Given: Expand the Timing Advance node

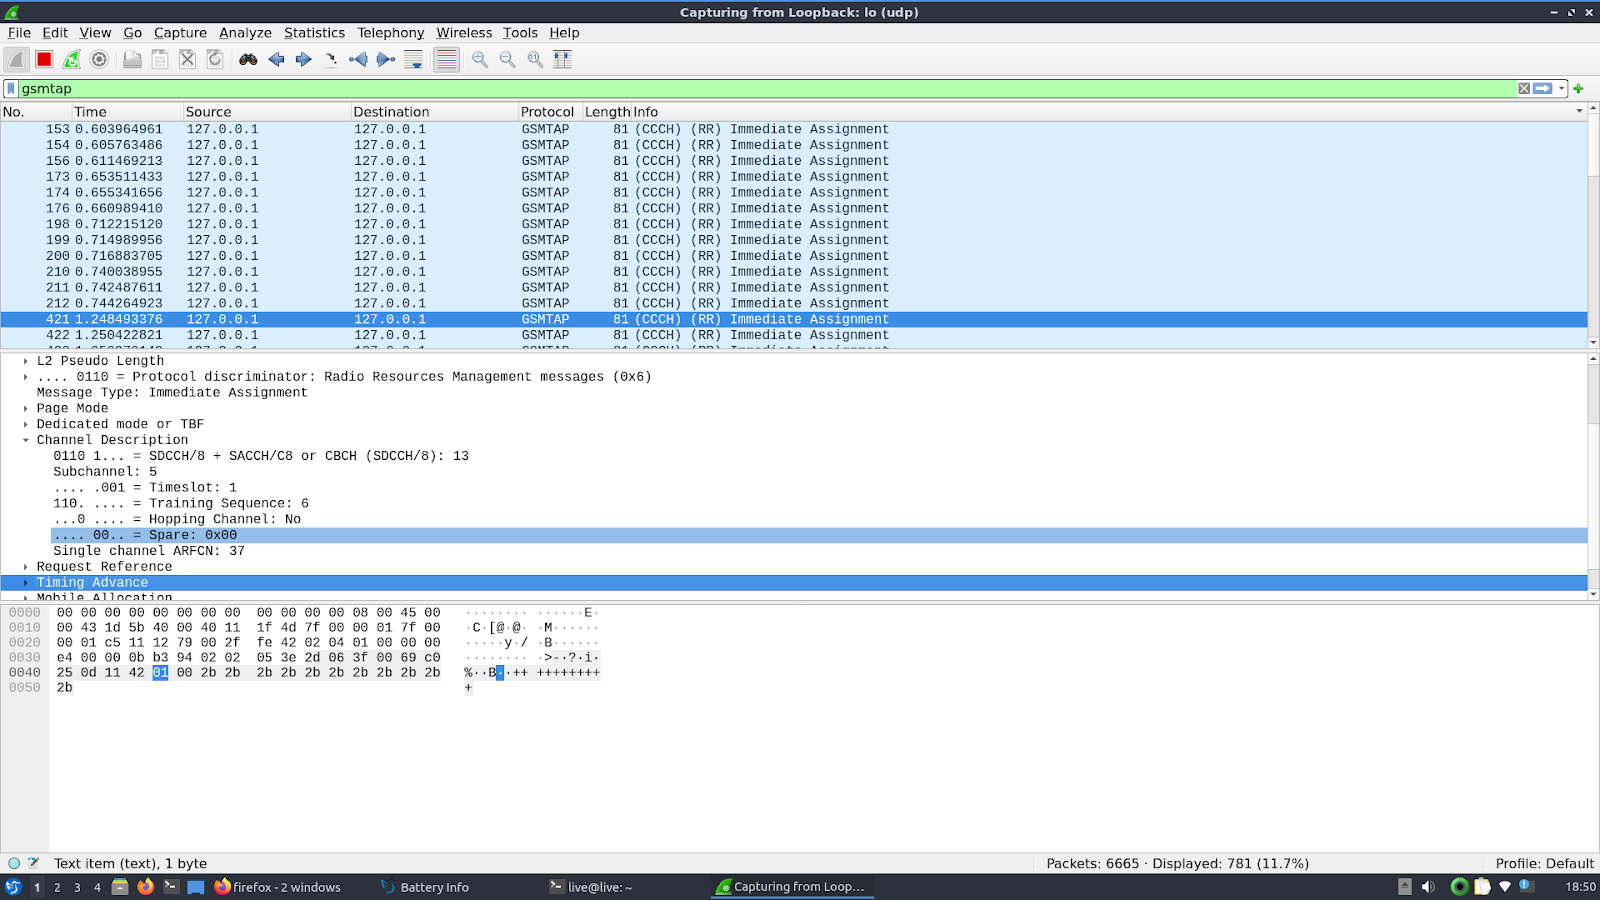Looking at the screenshot, I should point(26,583).
